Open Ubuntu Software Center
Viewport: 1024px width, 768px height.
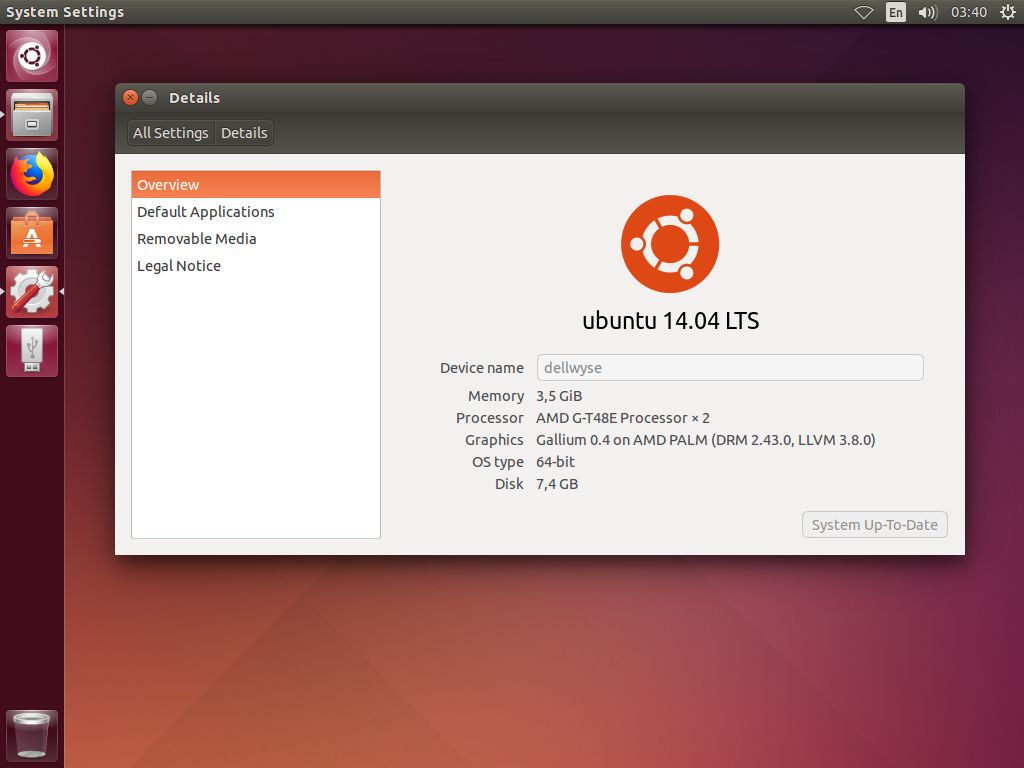[32, 233]
